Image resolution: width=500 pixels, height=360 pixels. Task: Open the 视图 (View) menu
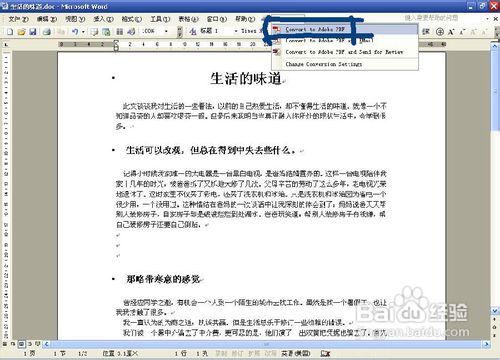tap(75, 19)
